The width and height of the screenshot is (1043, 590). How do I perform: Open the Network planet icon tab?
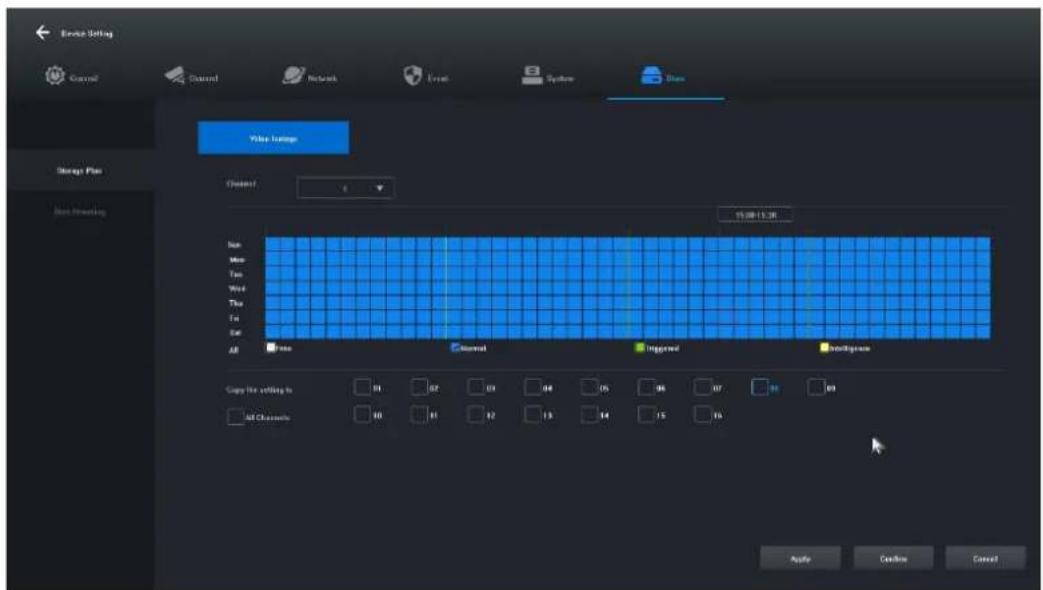point(293,75)
